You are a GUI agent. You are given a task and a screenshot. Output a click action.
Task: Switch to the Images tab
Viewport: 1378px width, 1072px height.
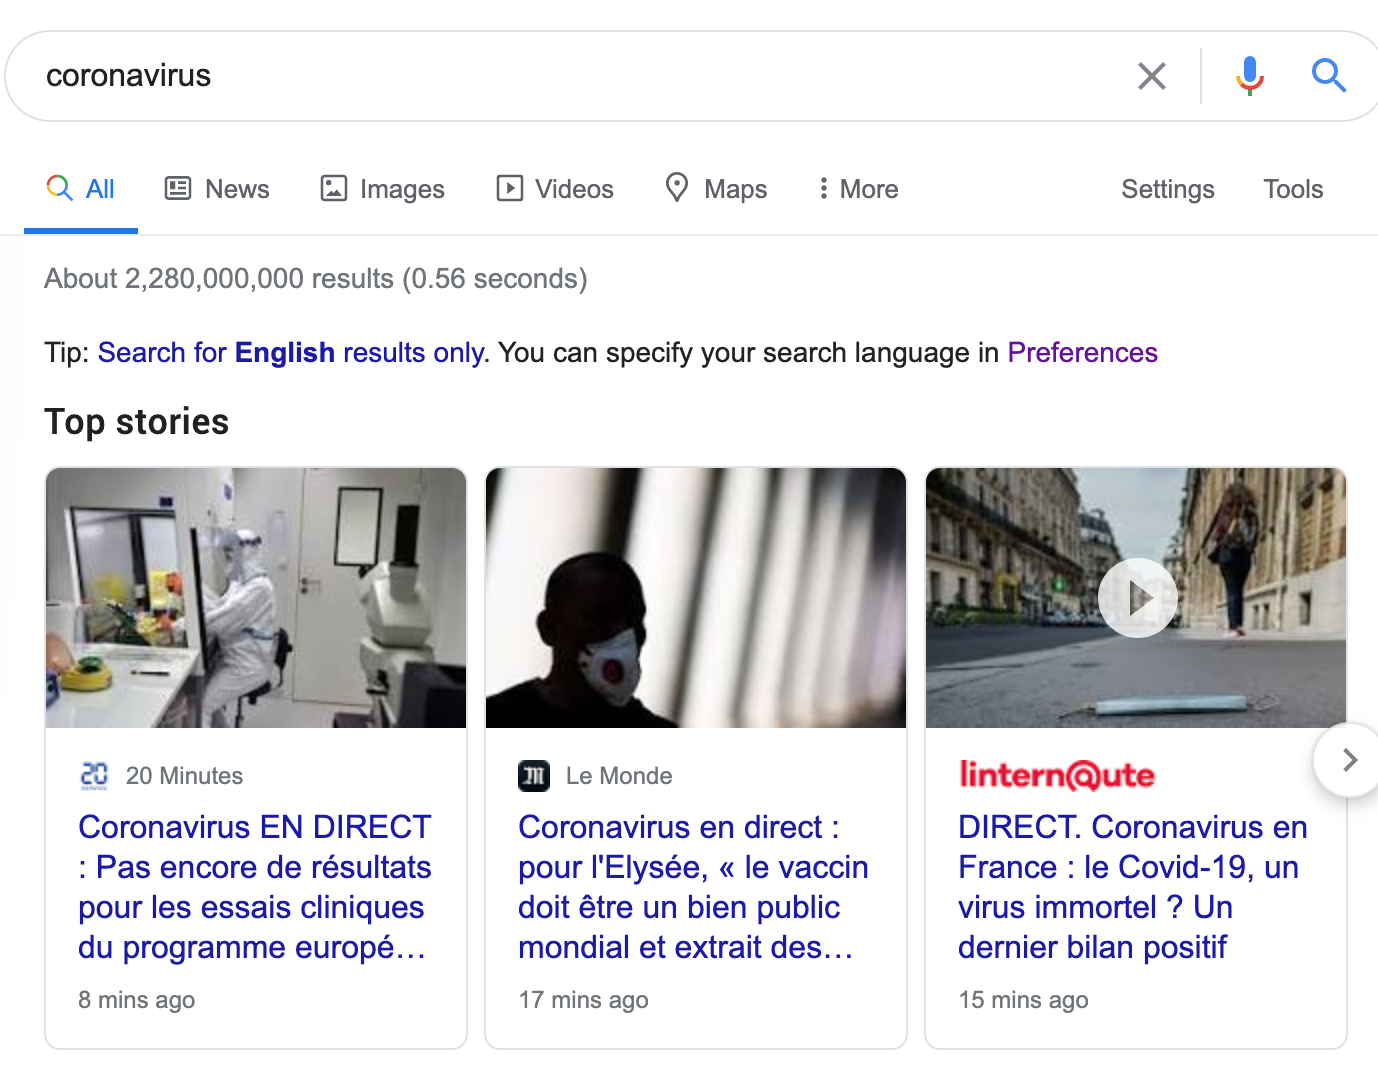click(x=382, y=189)
